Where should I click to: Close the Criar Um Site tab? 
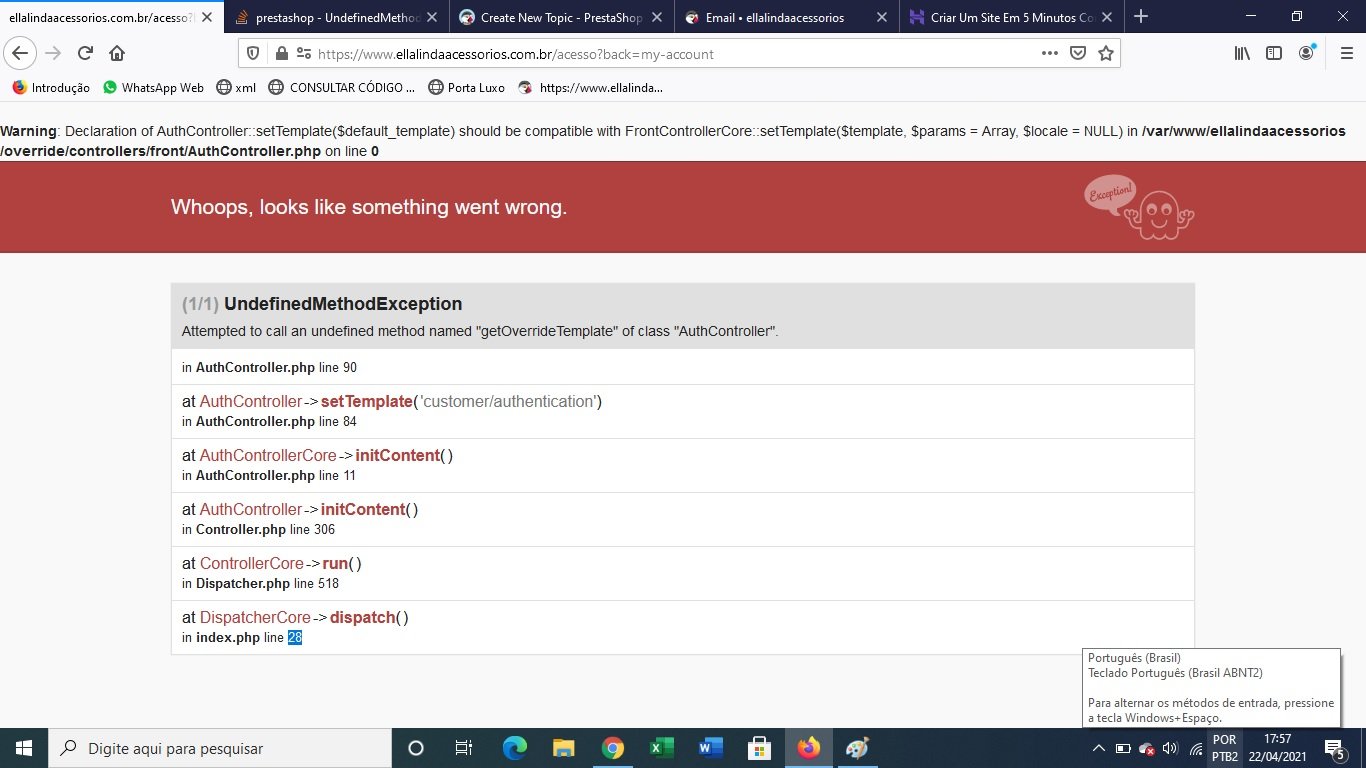[1106, 17]
